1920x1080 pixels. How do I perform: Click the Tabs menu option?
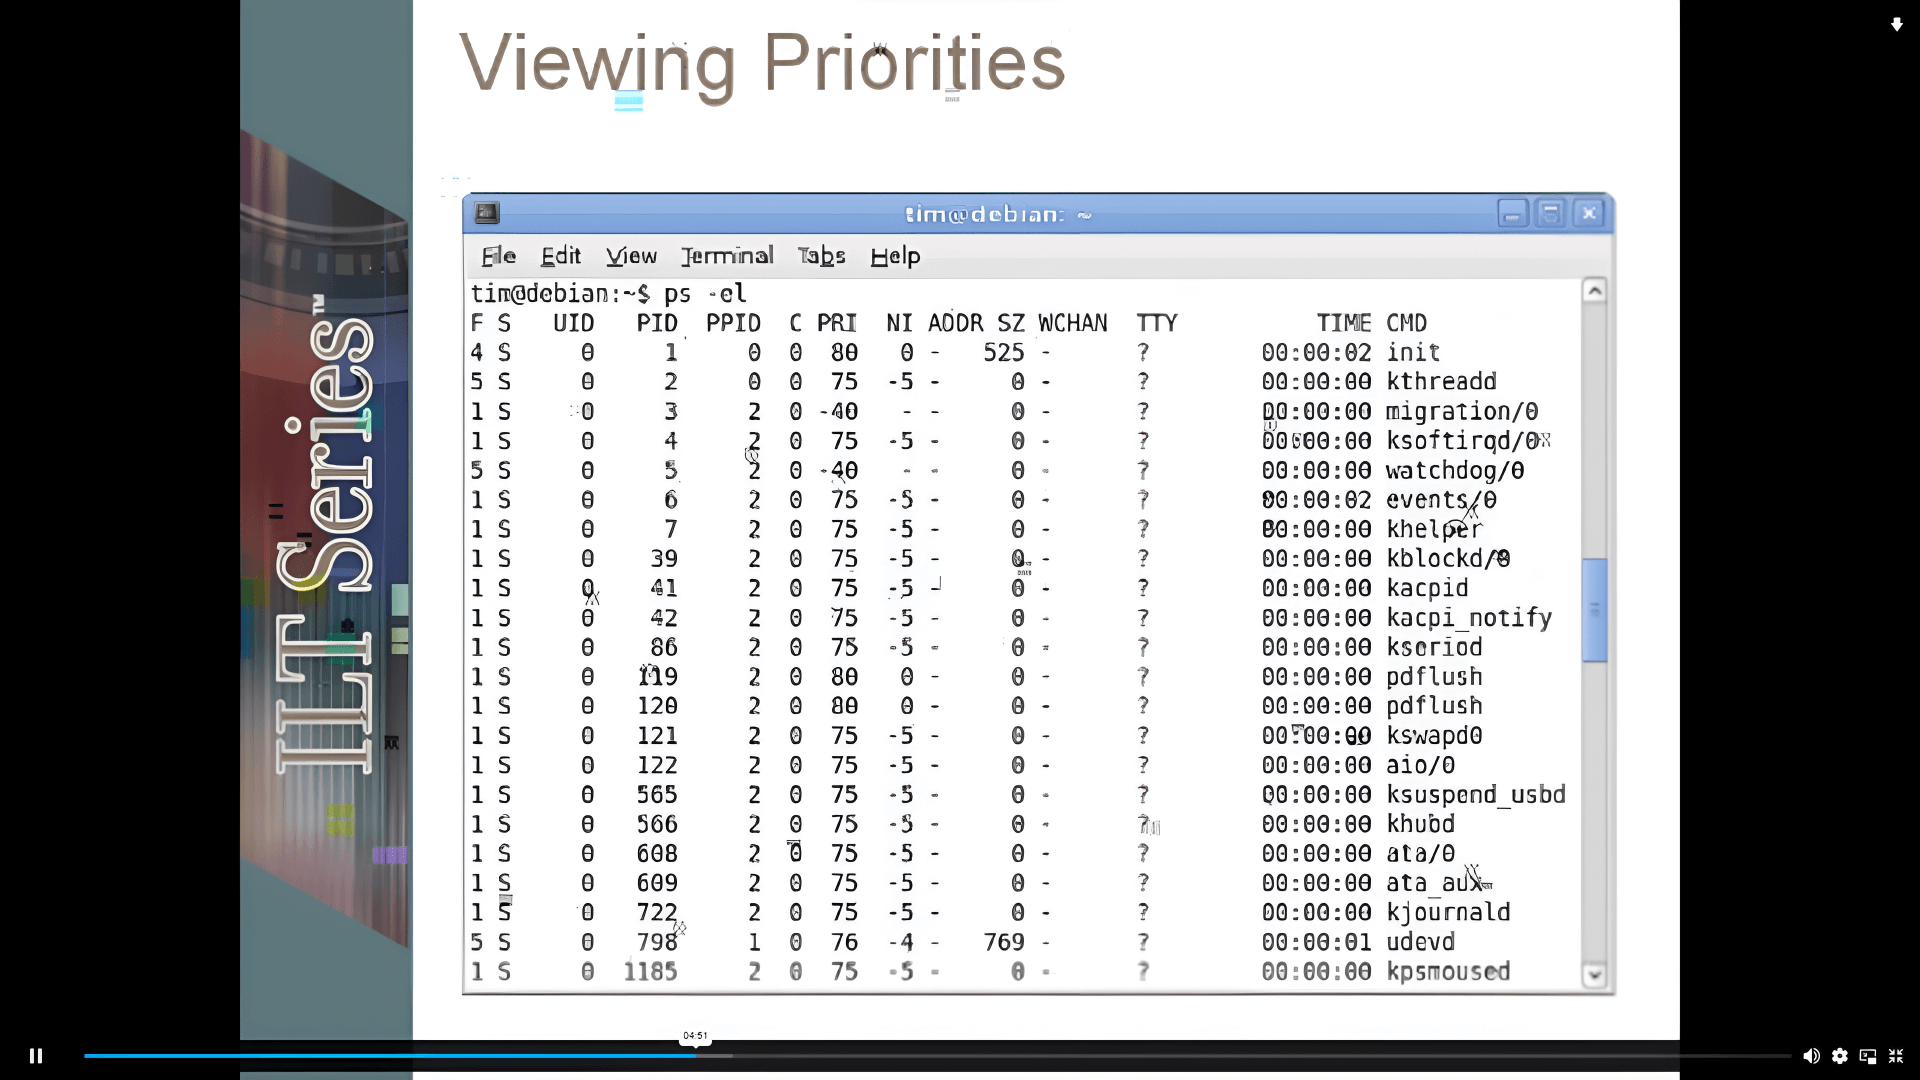point(820,256)
